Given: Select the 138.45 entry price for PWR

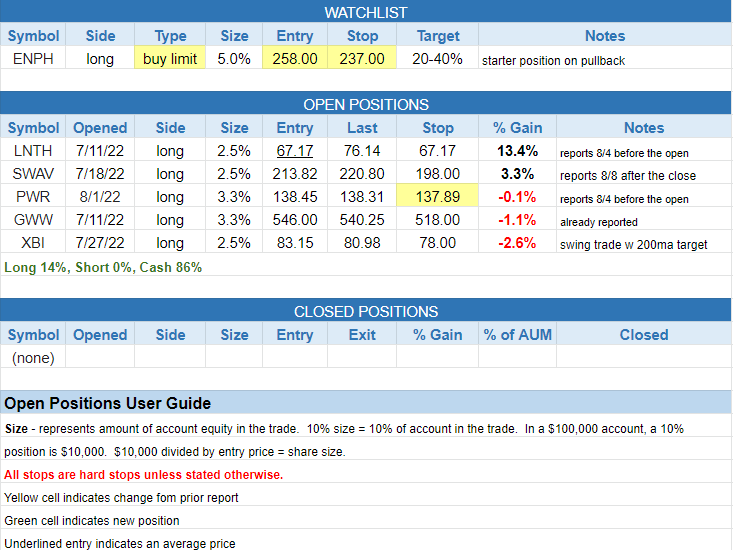Looking at the screenshot, I should (x=295, y=197).
